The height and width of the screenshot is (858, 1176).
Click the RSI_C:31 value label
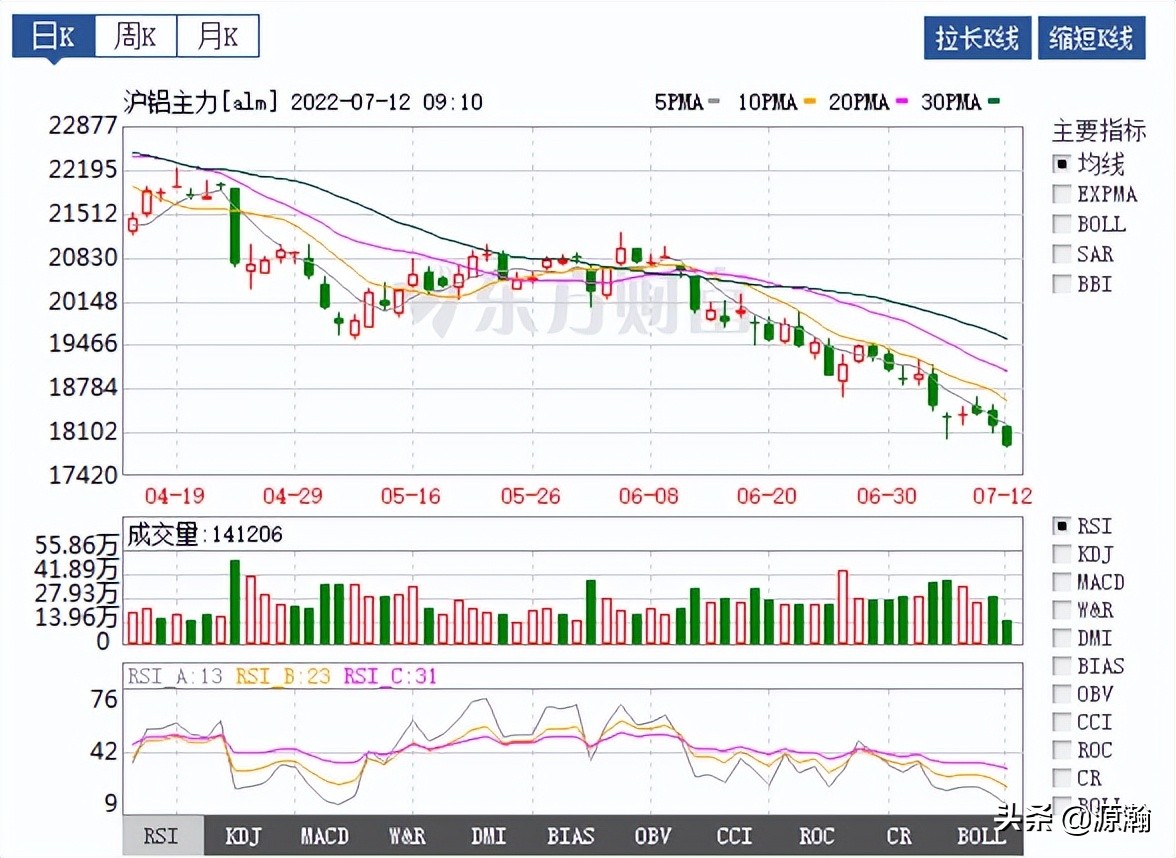click(x=390, y=676)
